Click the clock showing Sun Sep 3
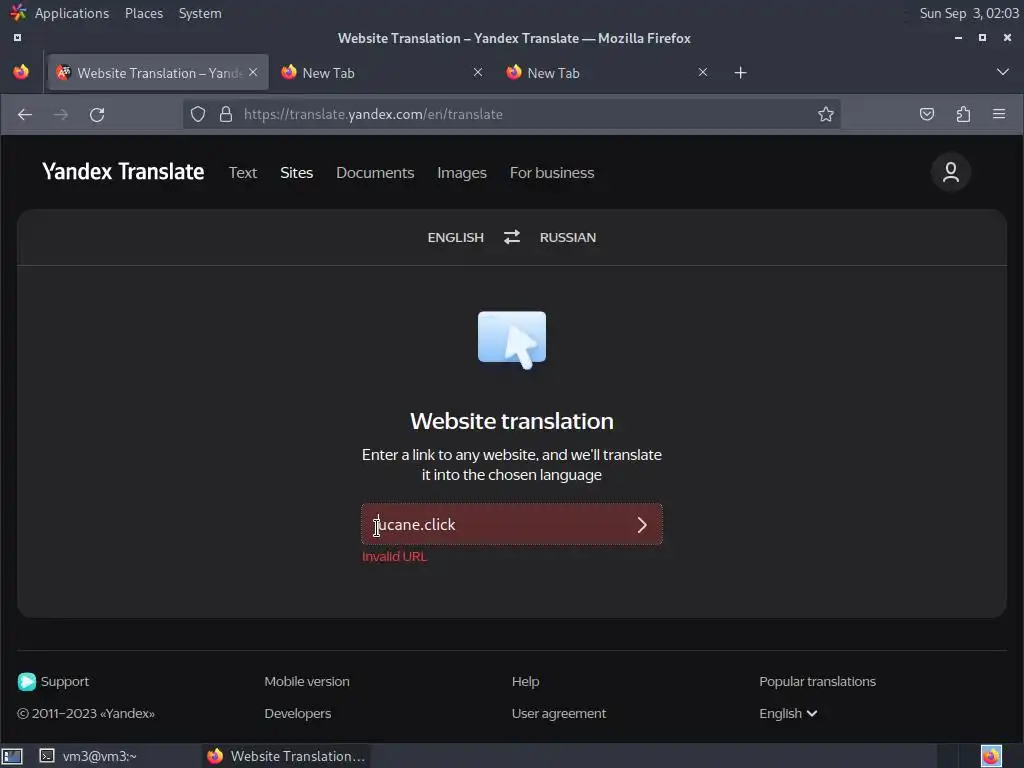This screenshot has height=768, width=1024. (x=969, y=13)
